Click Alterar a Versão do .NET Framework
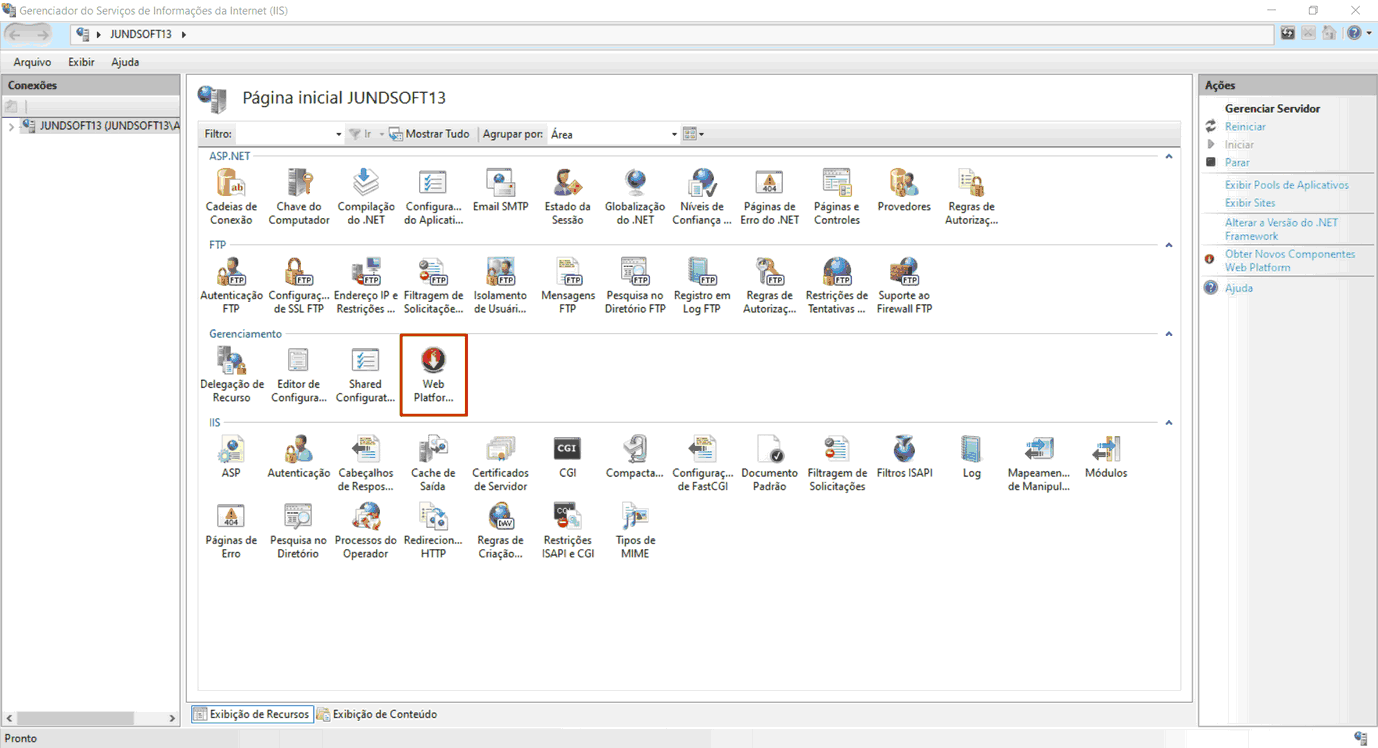Image resolution: width=1378 pixels, height=748 pixels. [1281, 229]
